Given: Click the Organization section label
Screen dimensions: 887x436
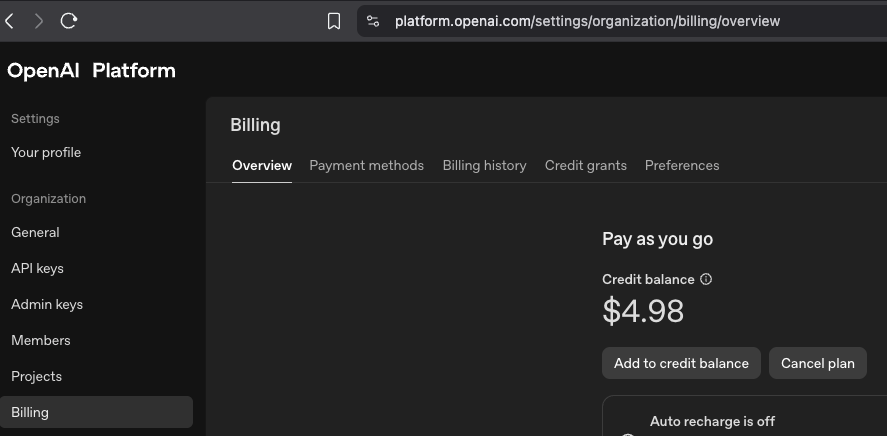Looking at the screenshot, I should click(49, 198).
